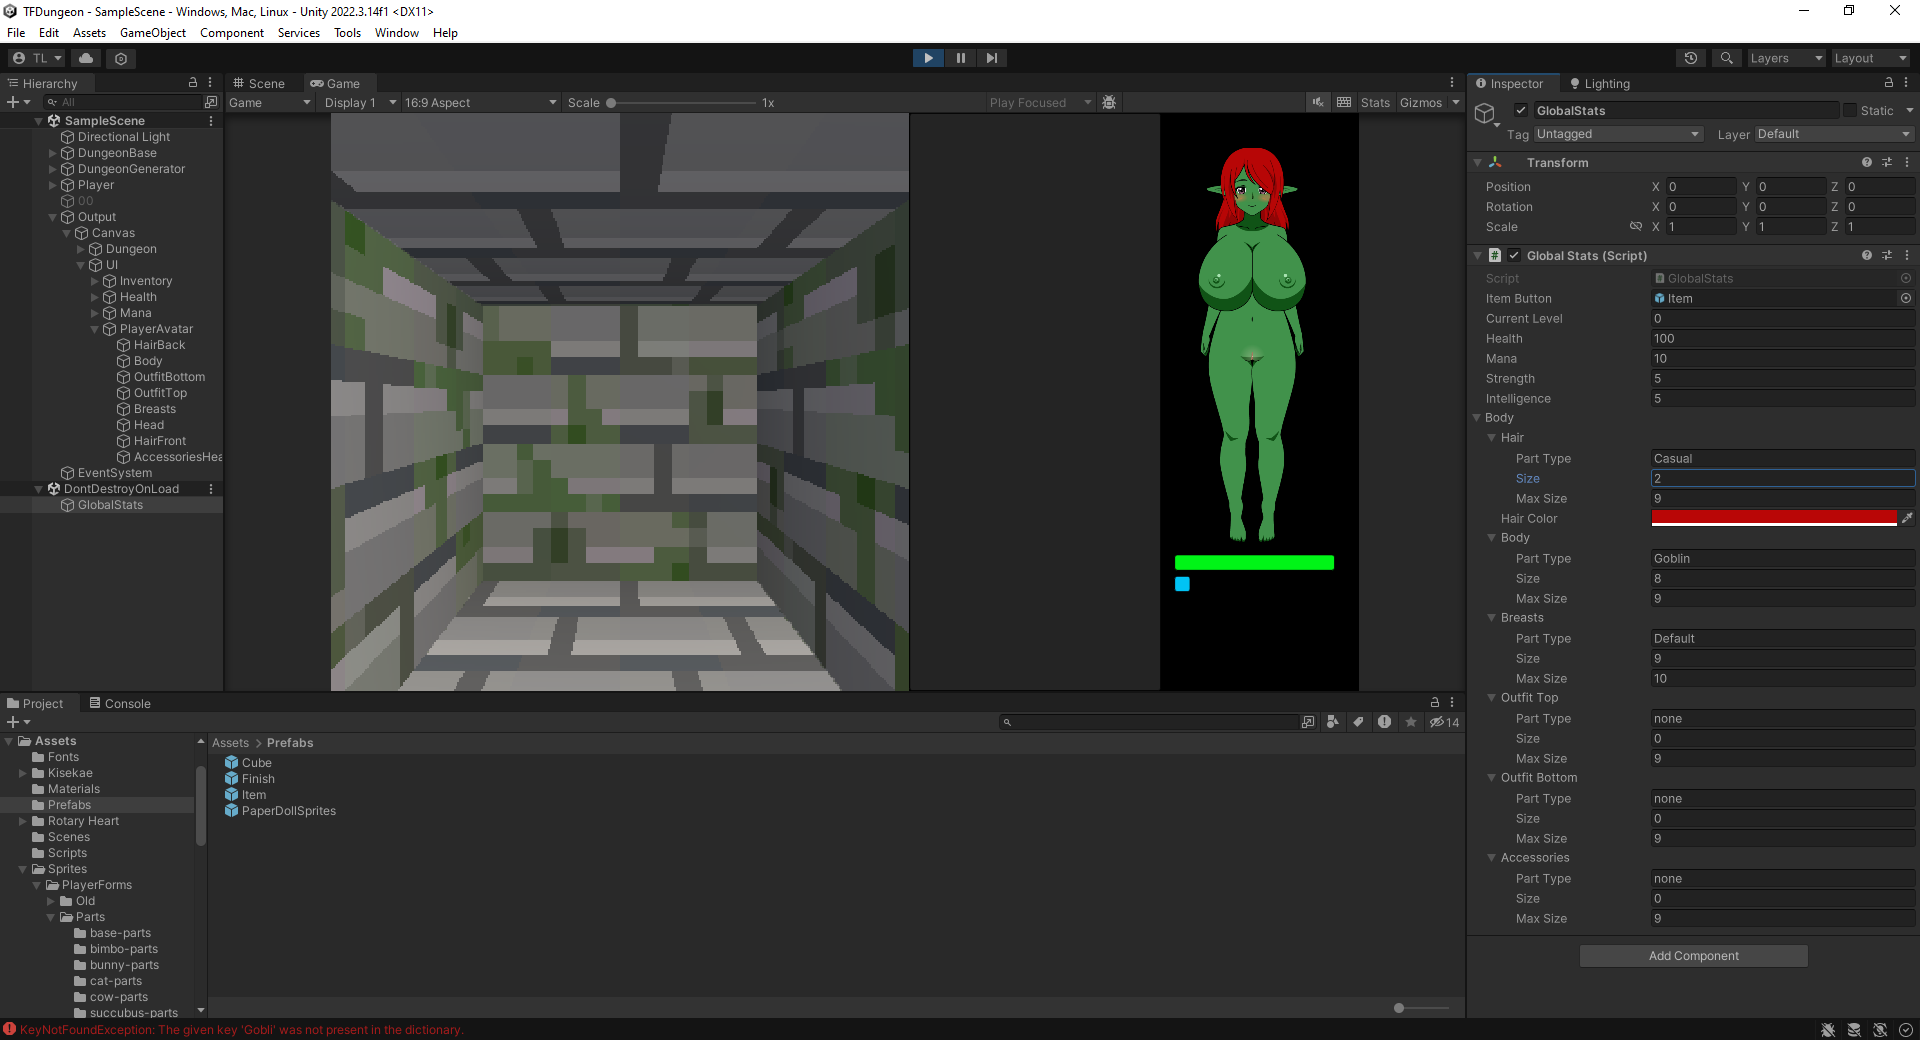Image resolution: width=1920 pixels, height=1040 pixels.
Task: Open Unity cloud services icon
Action: 87,58
